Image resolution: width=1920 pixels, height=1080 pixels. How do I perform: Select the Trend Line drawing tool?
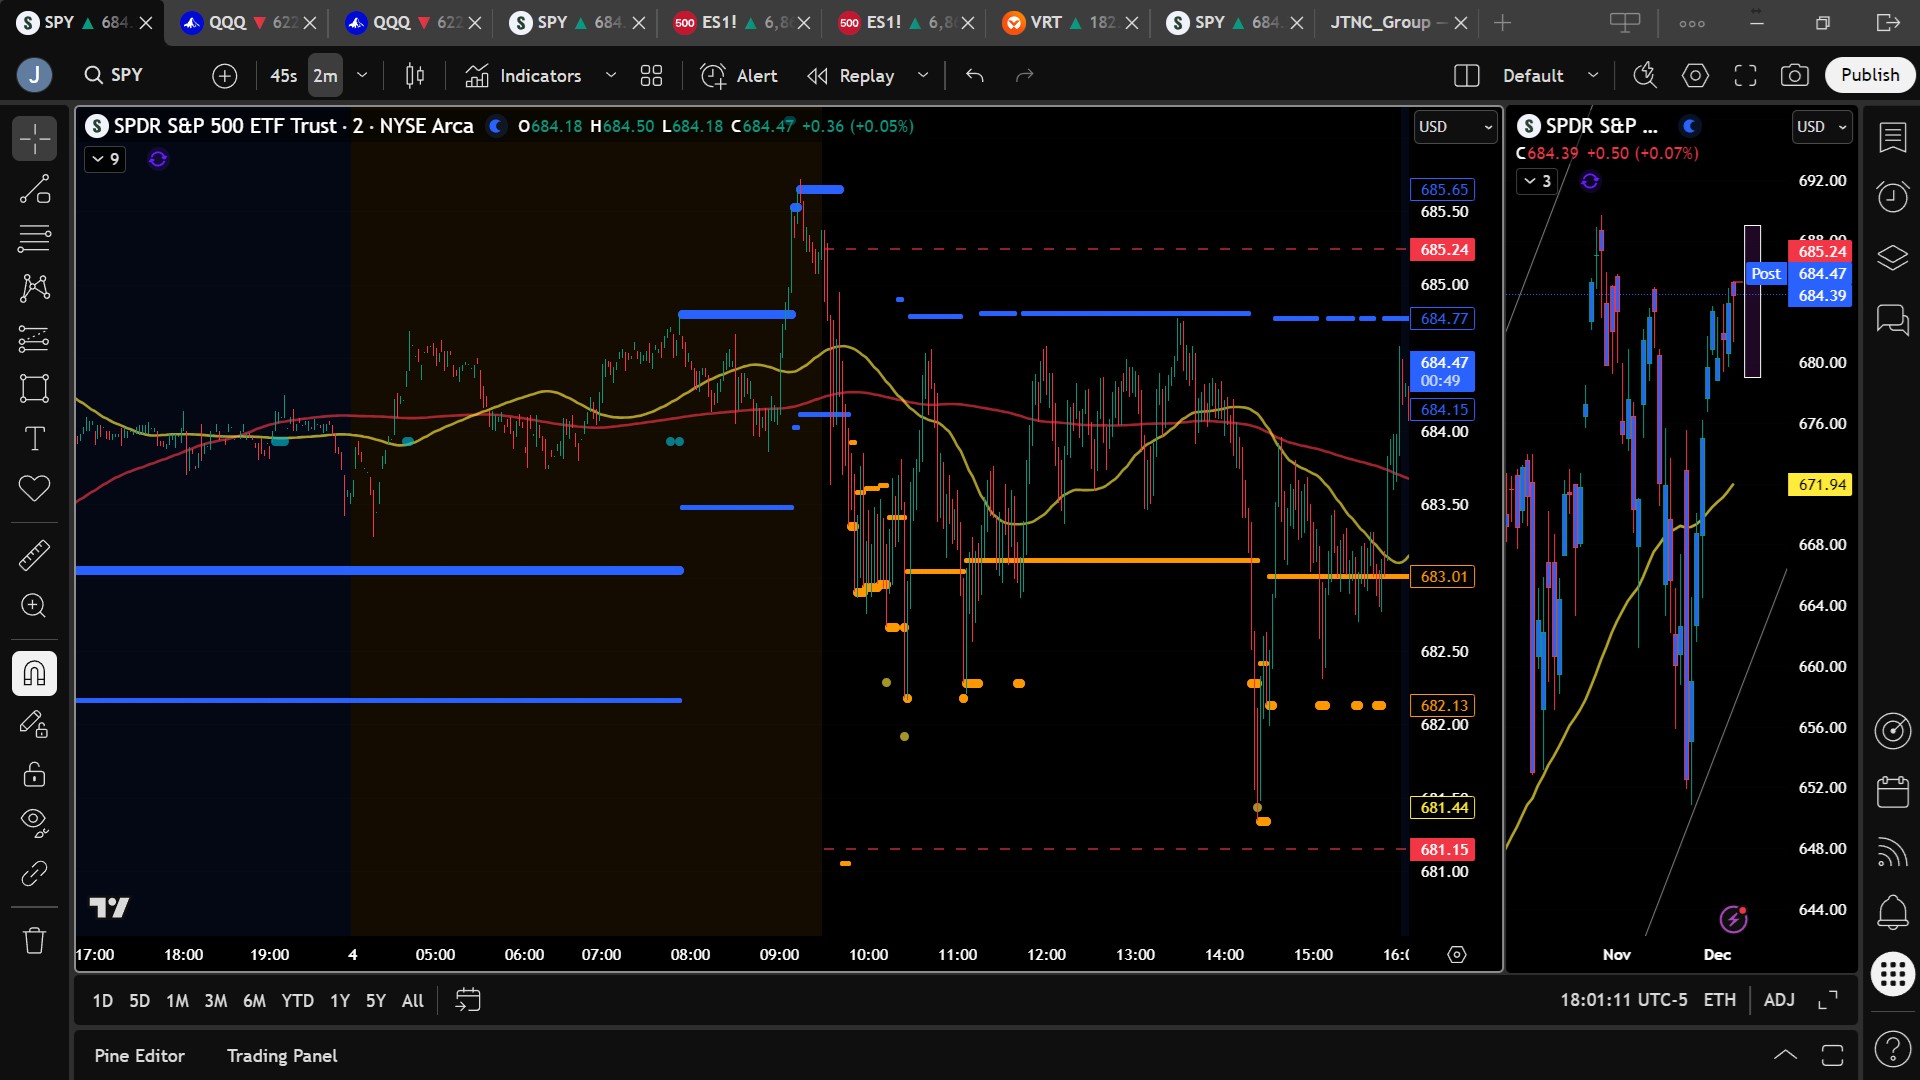[34, 189]
